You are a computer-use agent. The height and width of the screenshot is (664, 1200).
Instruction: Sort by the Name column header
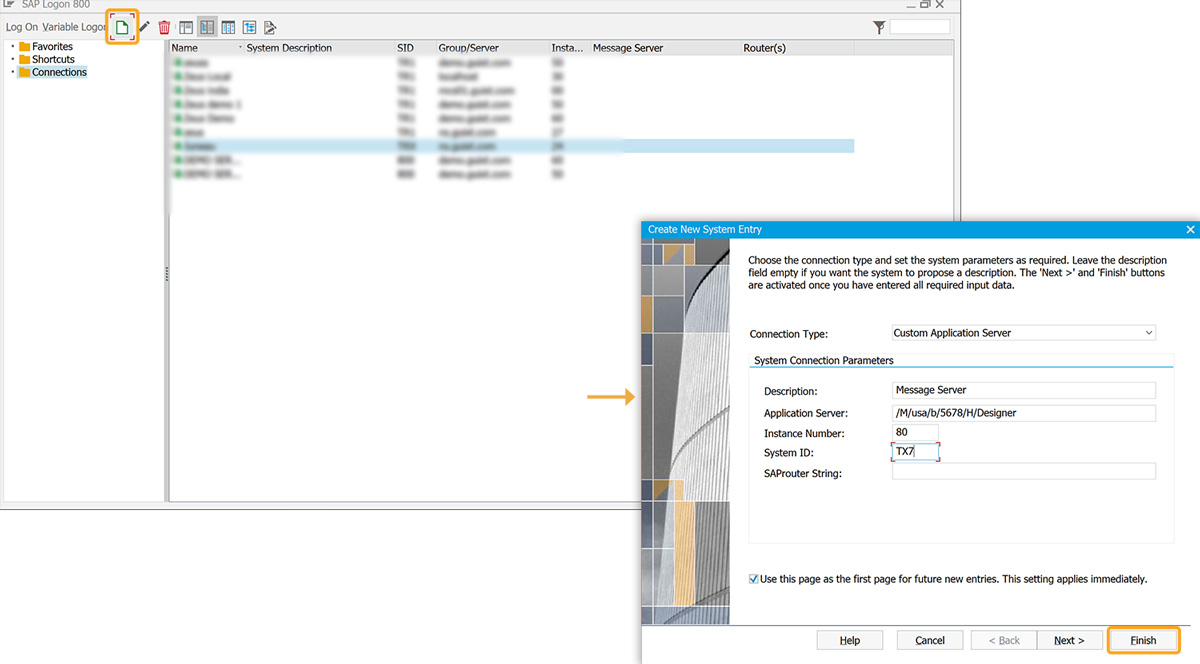185,48
